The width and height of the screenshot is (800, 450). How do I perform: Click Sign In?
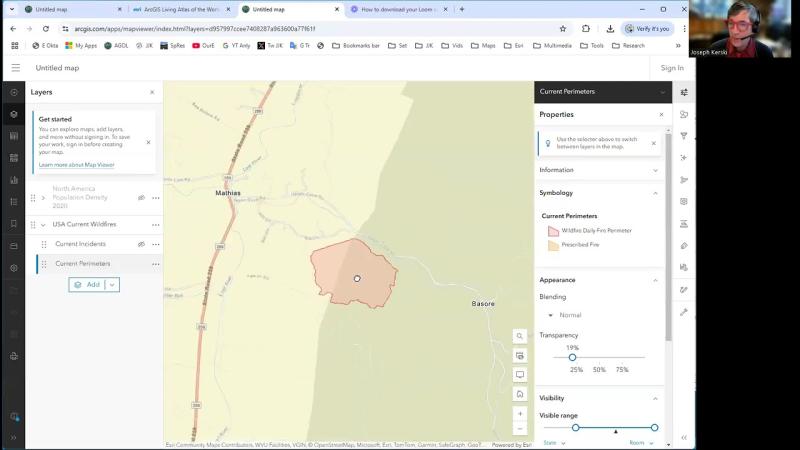[x=672, y=68]
